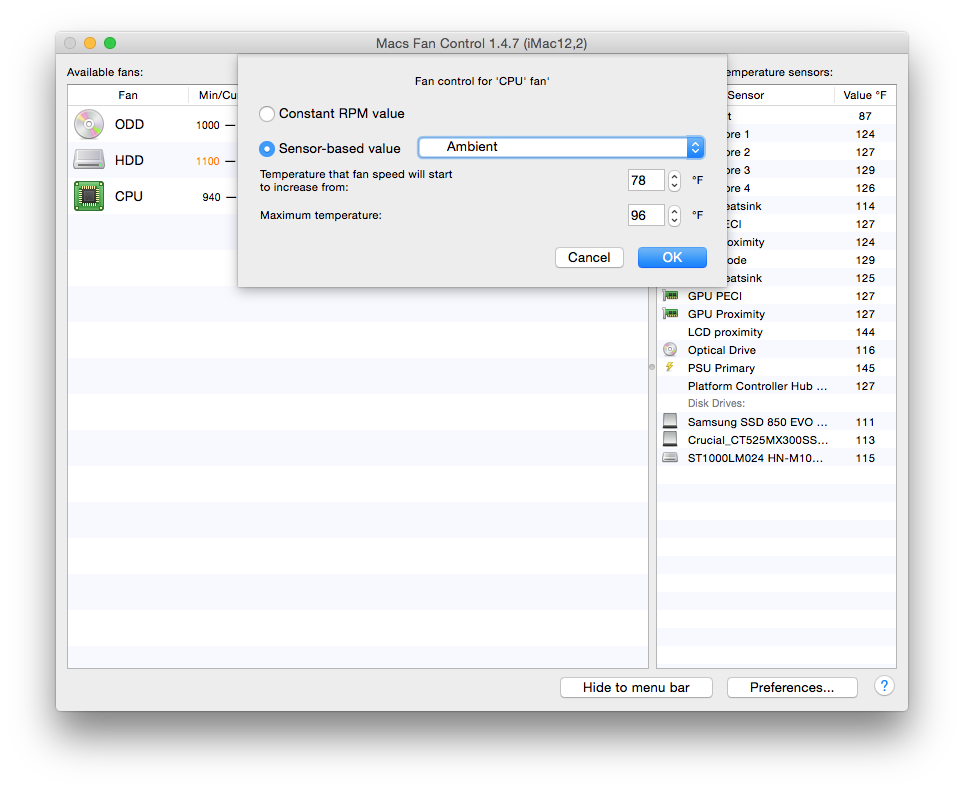
Task: Open the Ambient sensor dropdown
Action: (x=561, y=147)
